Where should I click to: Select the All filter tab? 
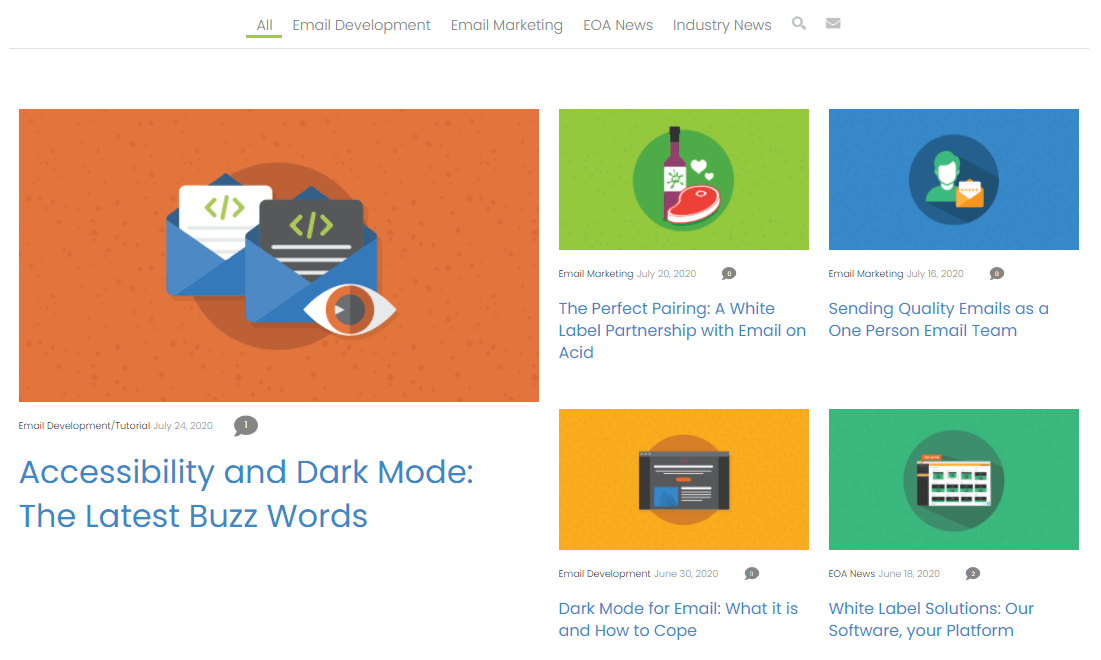[263, 25]
